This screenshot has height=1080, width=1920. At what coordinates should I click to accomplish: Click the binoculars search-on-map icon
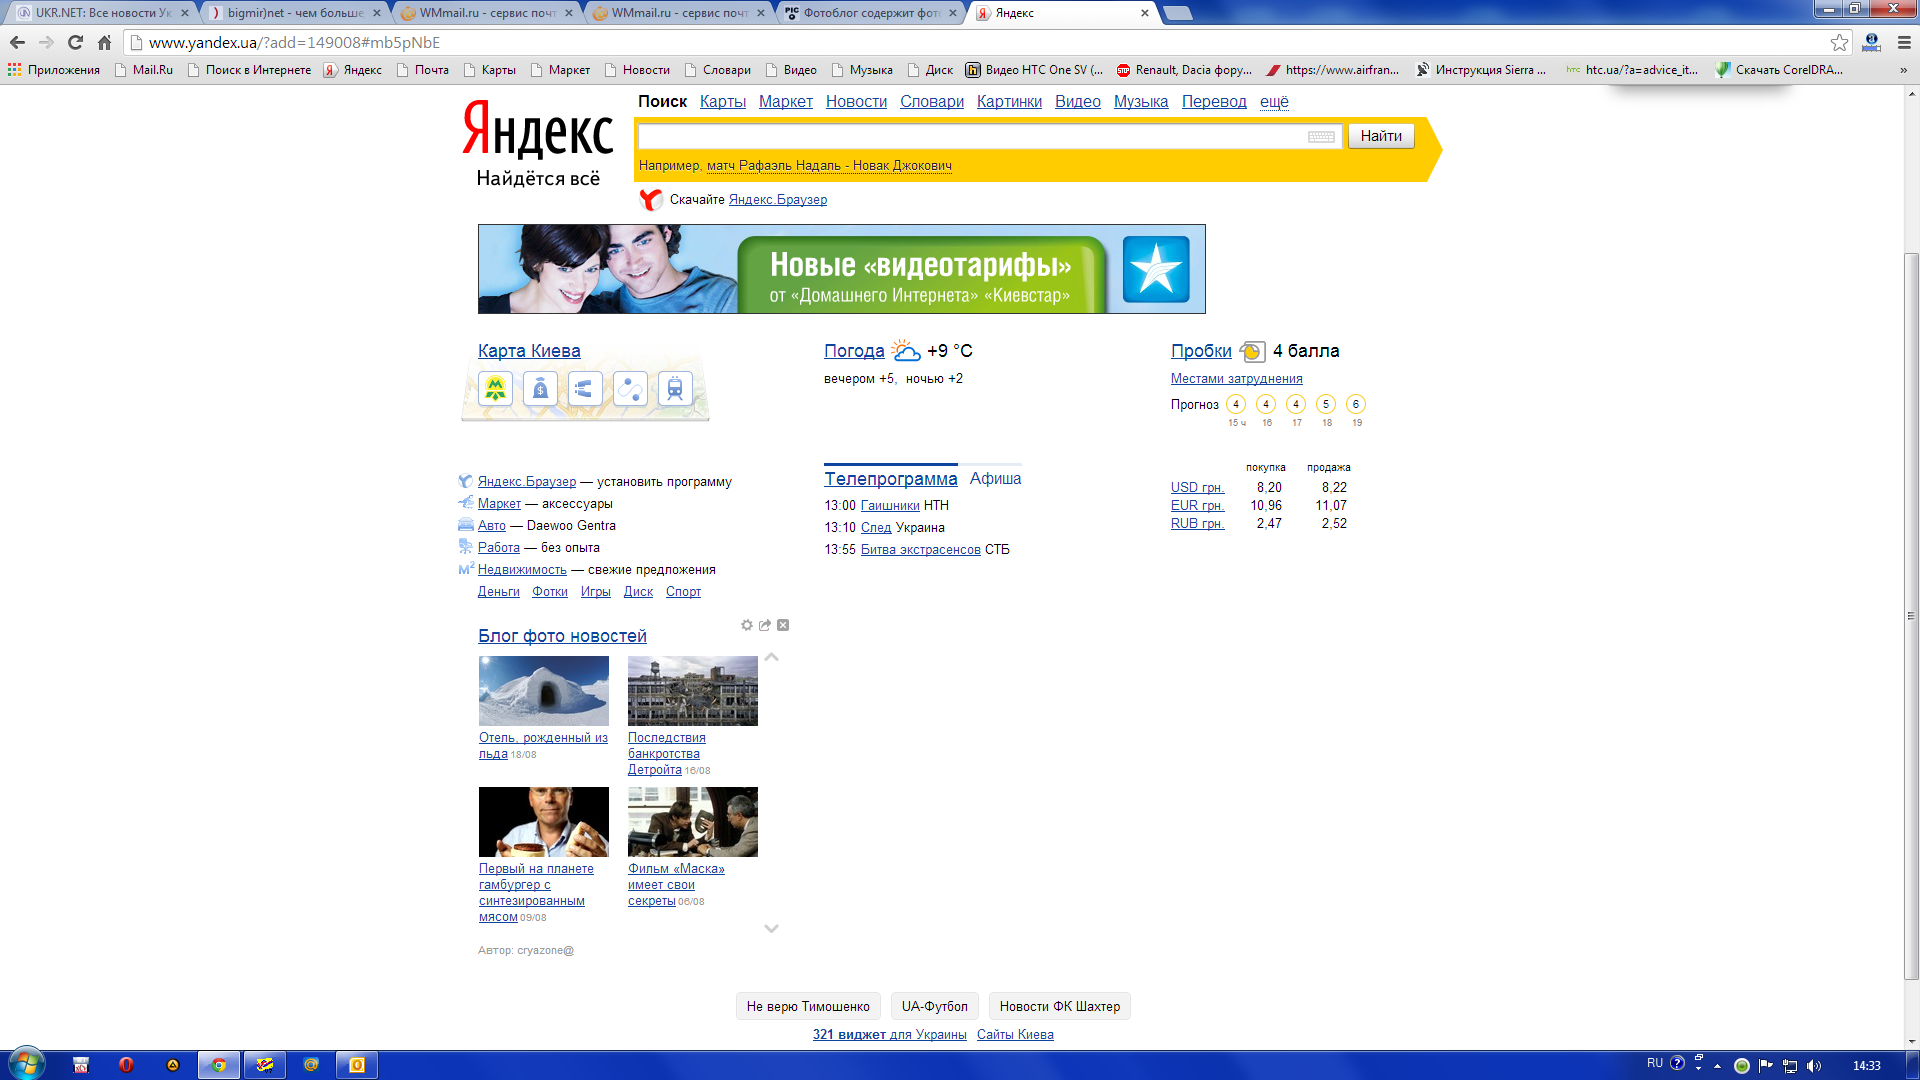(x=585, y=388)
